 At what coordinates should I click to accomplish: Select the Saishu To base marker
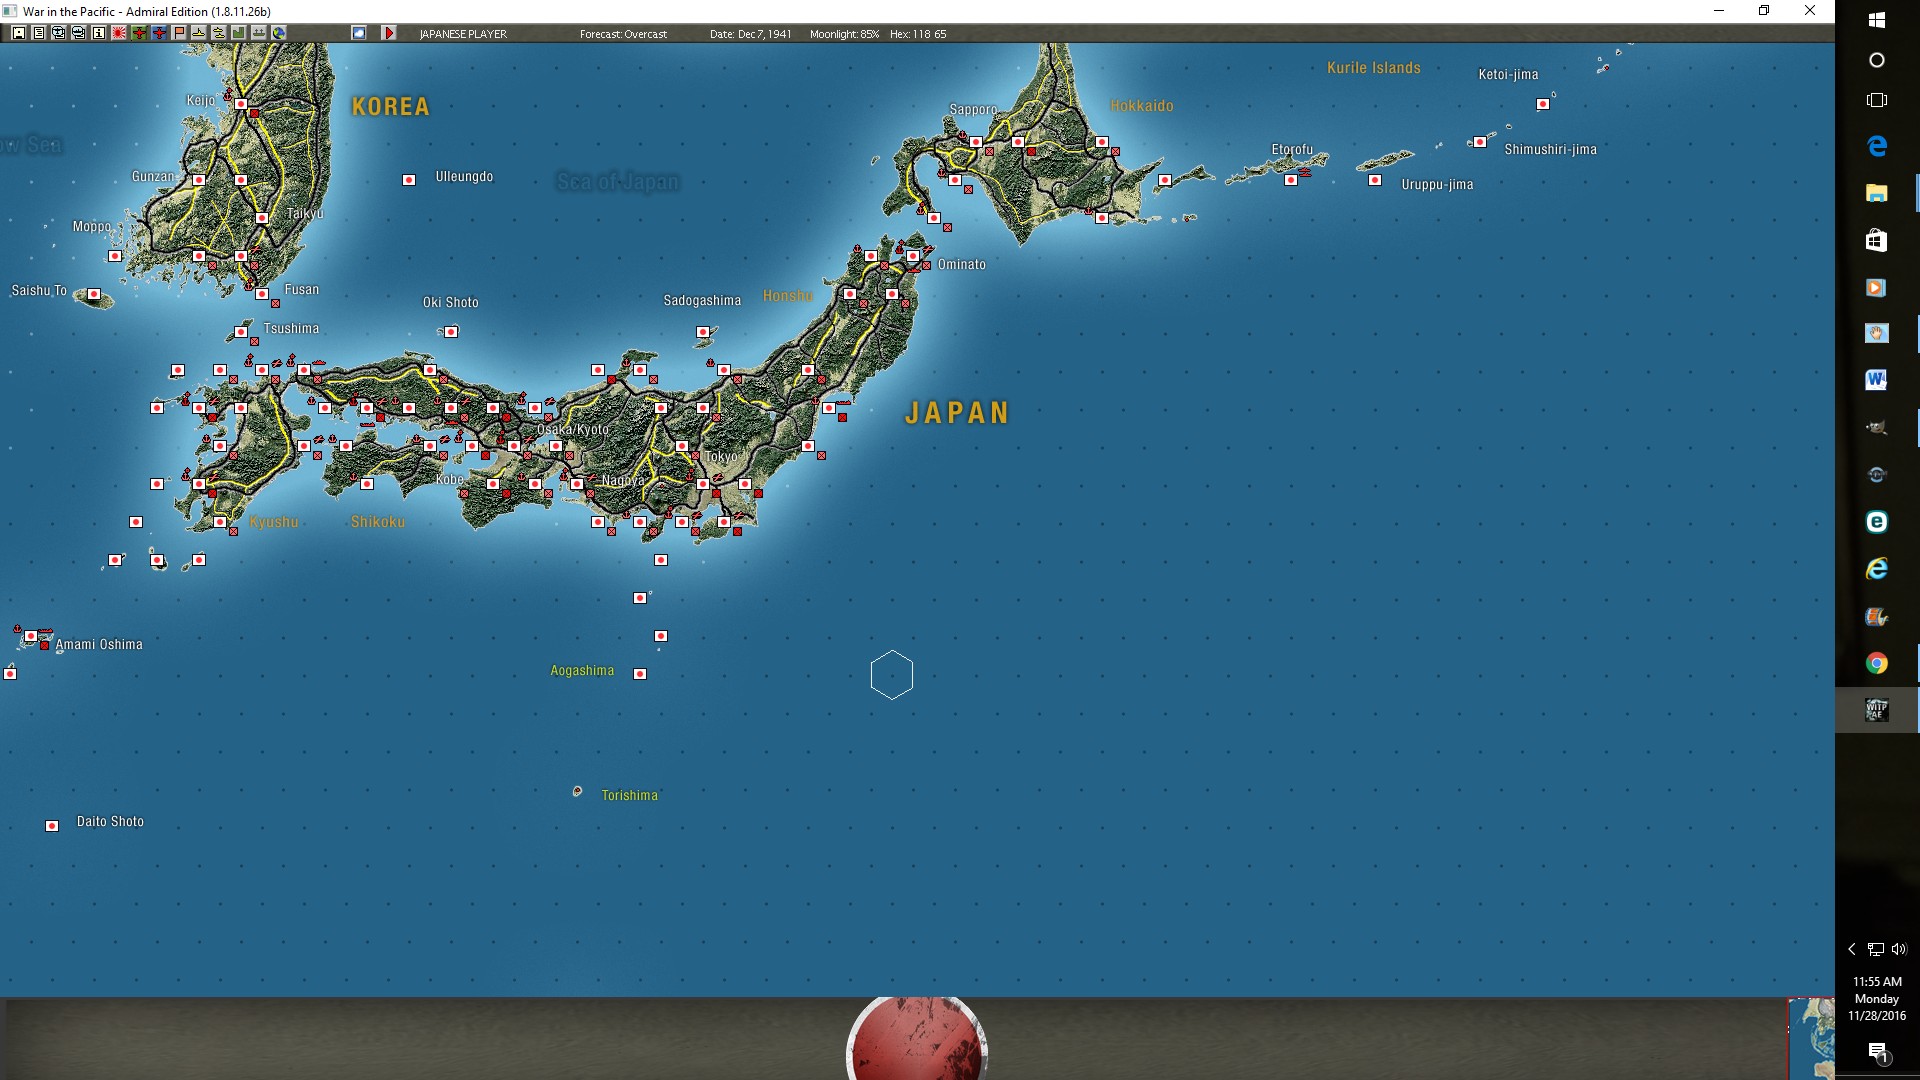tap(94, 295)
